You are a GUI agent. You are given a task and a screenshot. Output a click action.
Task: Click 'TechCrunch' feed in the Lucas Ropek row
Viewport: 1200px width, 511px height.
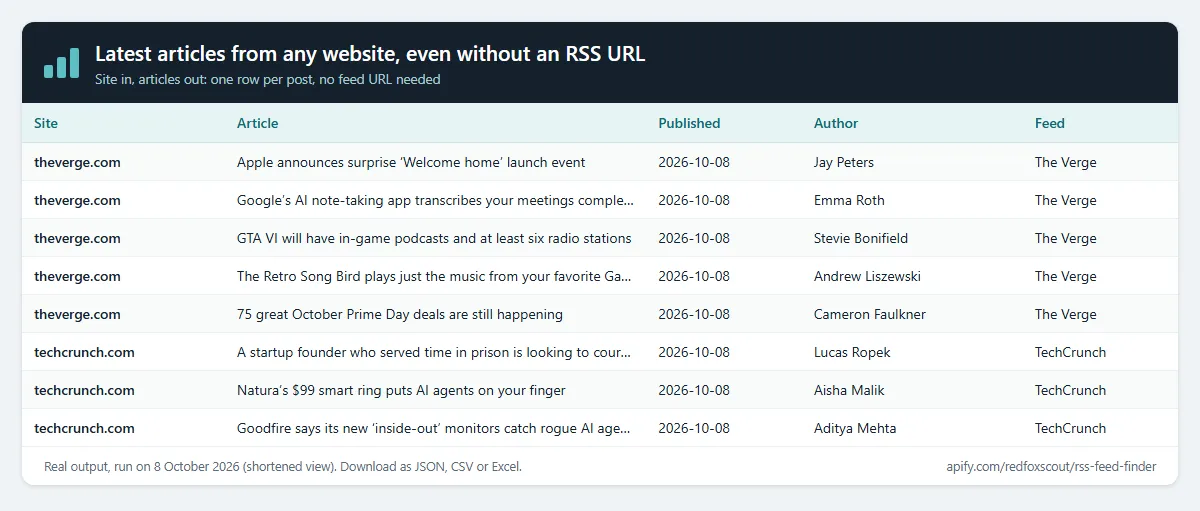1071,352
